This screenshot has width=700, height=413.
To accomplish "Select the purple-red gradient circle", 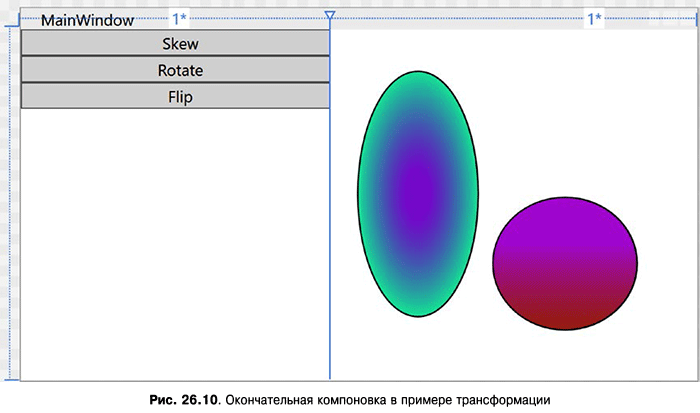I will point(565,263).
